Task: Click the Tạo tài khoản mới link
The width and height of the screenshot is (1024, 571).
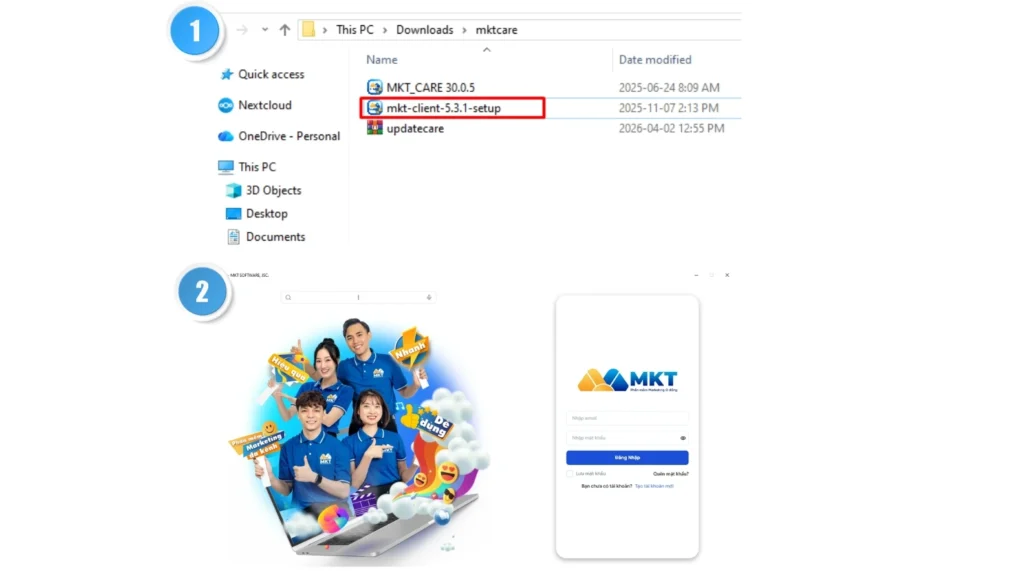Action: point(654,486)
